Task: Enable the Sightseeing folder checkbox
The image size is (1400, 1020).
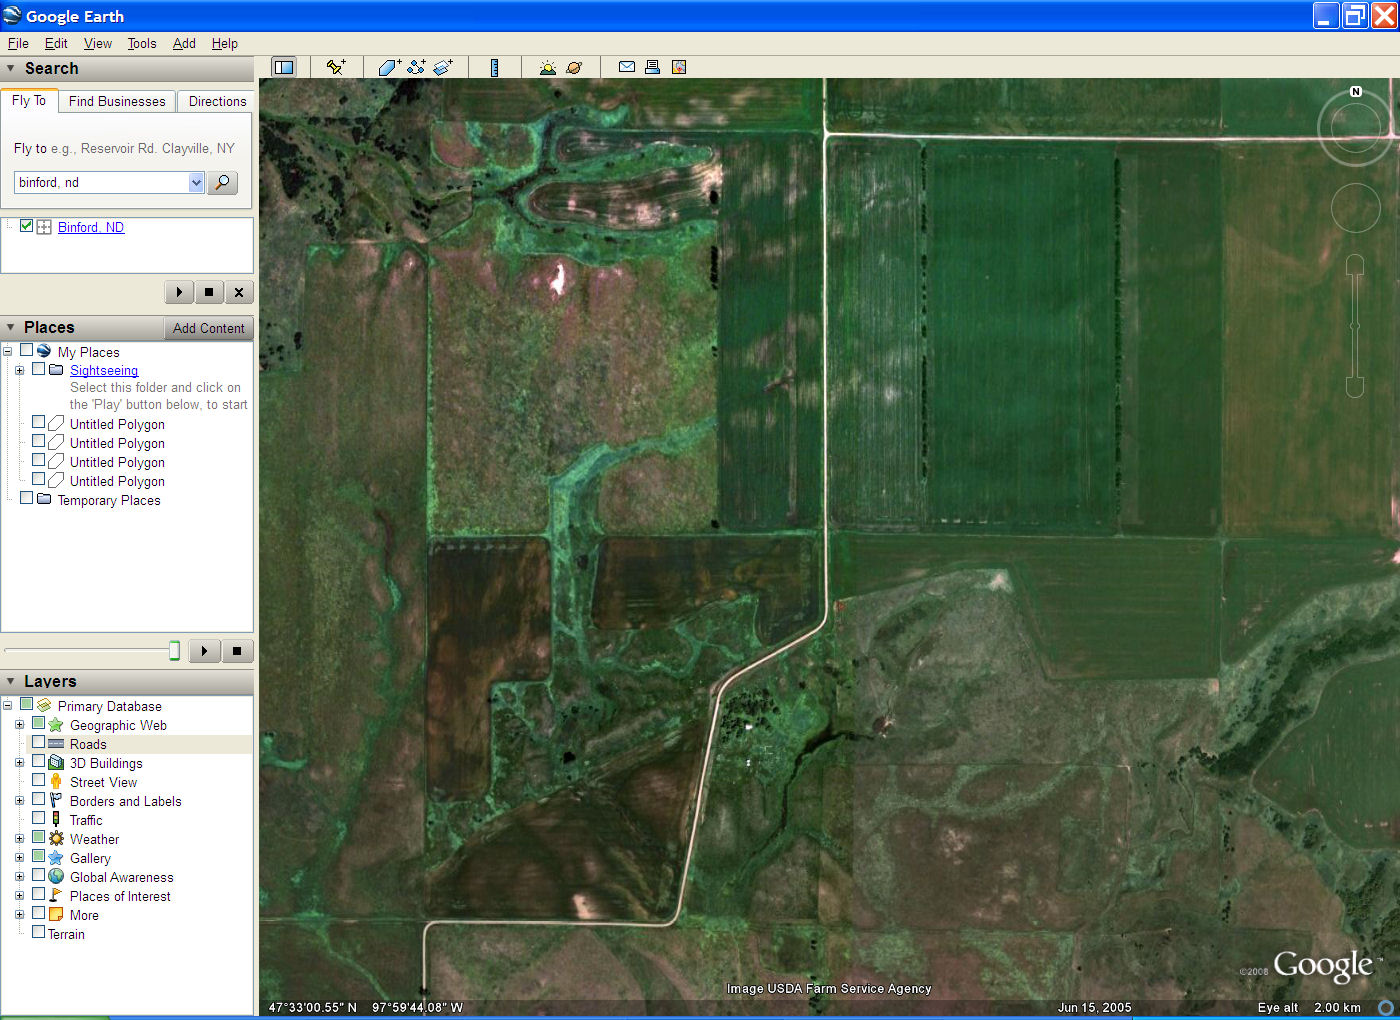Action: (38, 369)
